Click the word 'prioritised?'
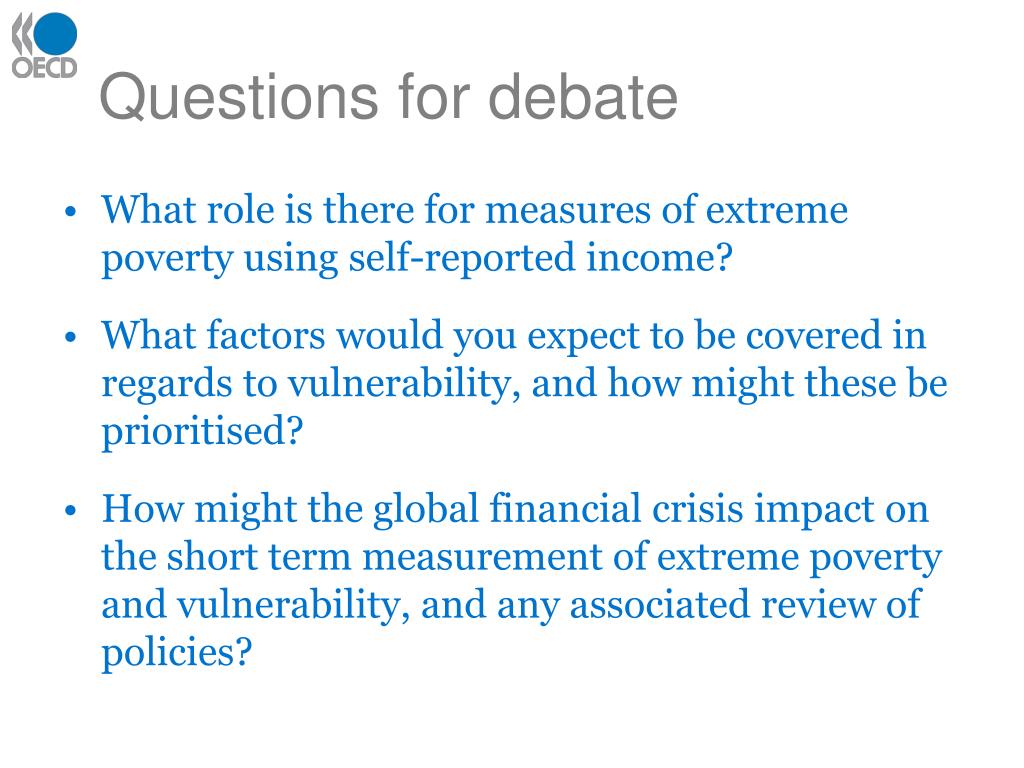 tap(202, 431)
